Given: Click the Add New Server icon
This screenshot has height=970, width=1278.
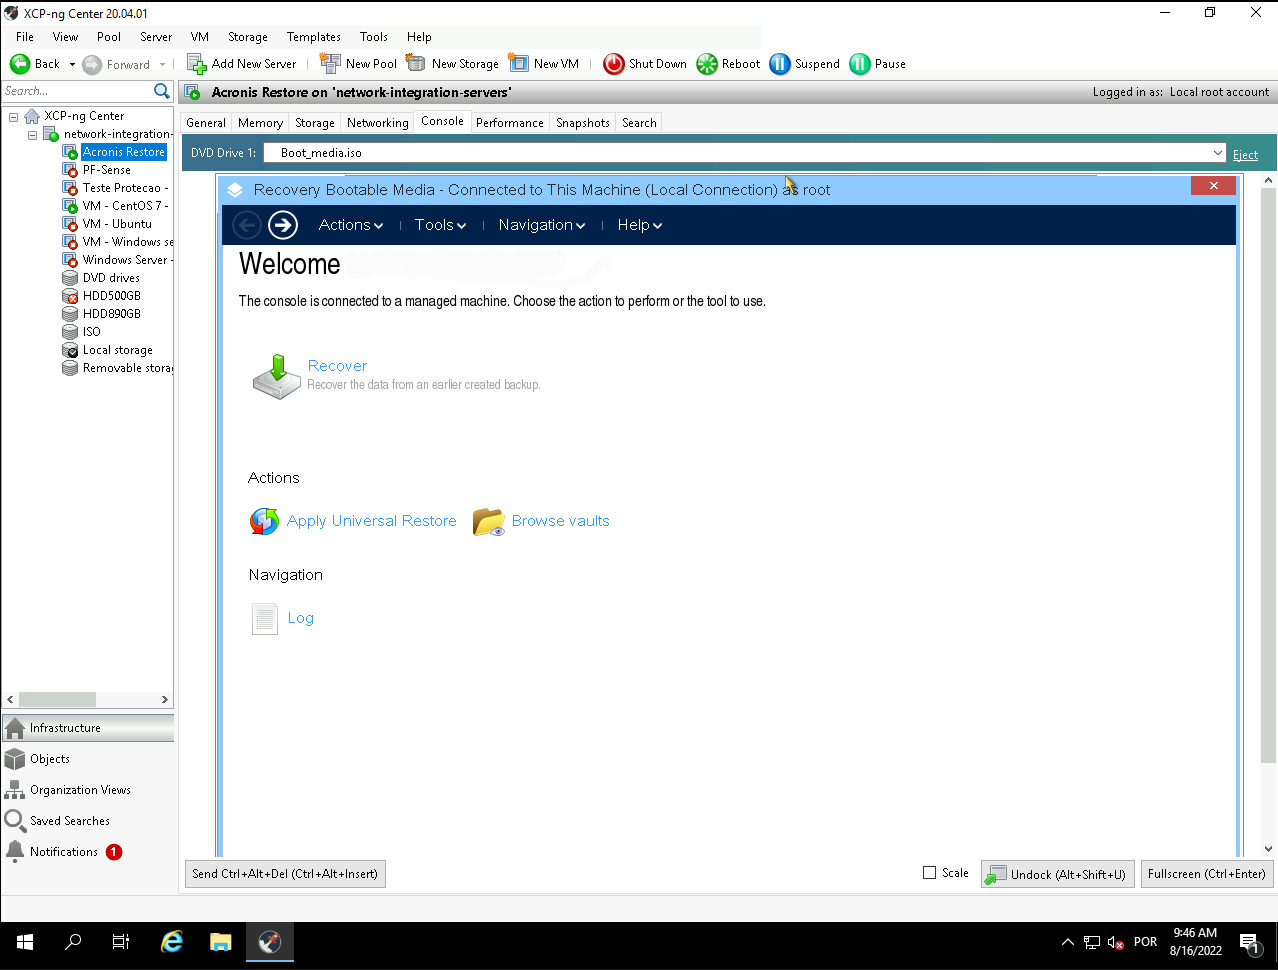Looking at the screenshot, I should (x=197, y=64).
